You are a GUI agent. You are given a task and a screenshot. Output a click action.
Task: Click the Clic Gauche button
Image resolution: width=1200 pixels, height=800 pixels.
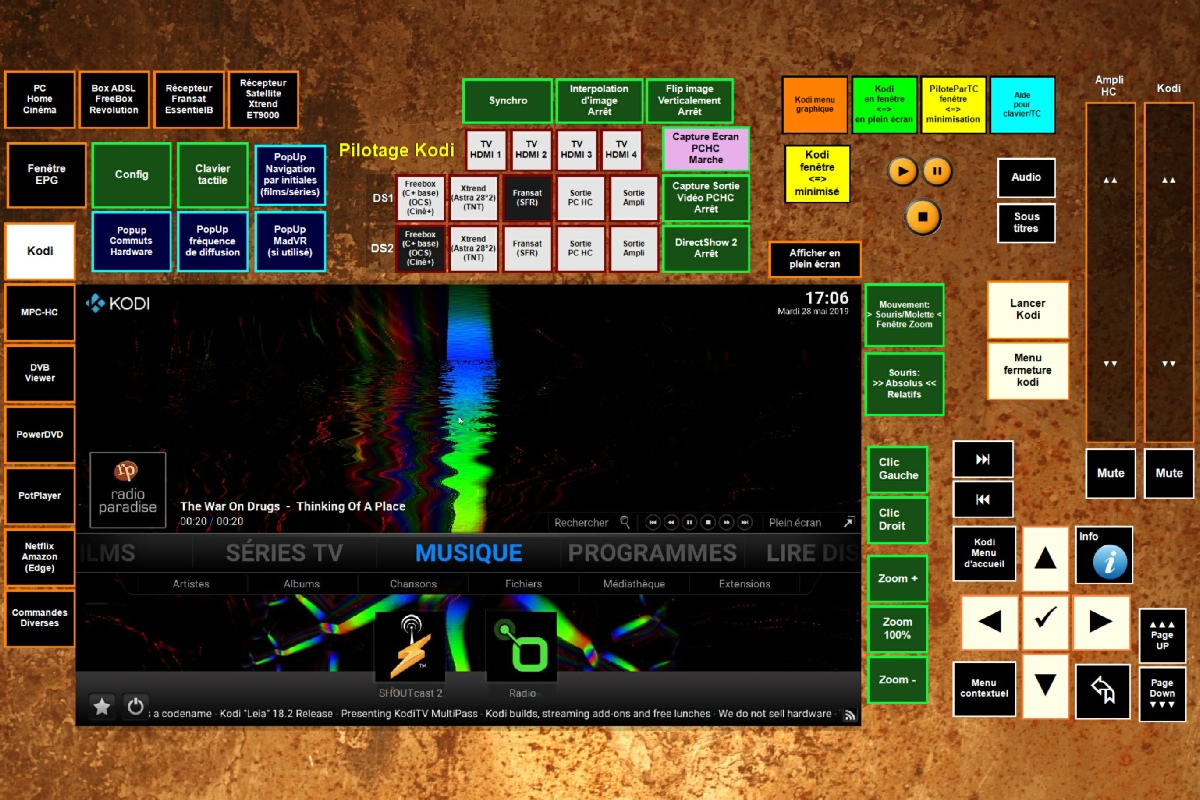[x=898, y=469]
